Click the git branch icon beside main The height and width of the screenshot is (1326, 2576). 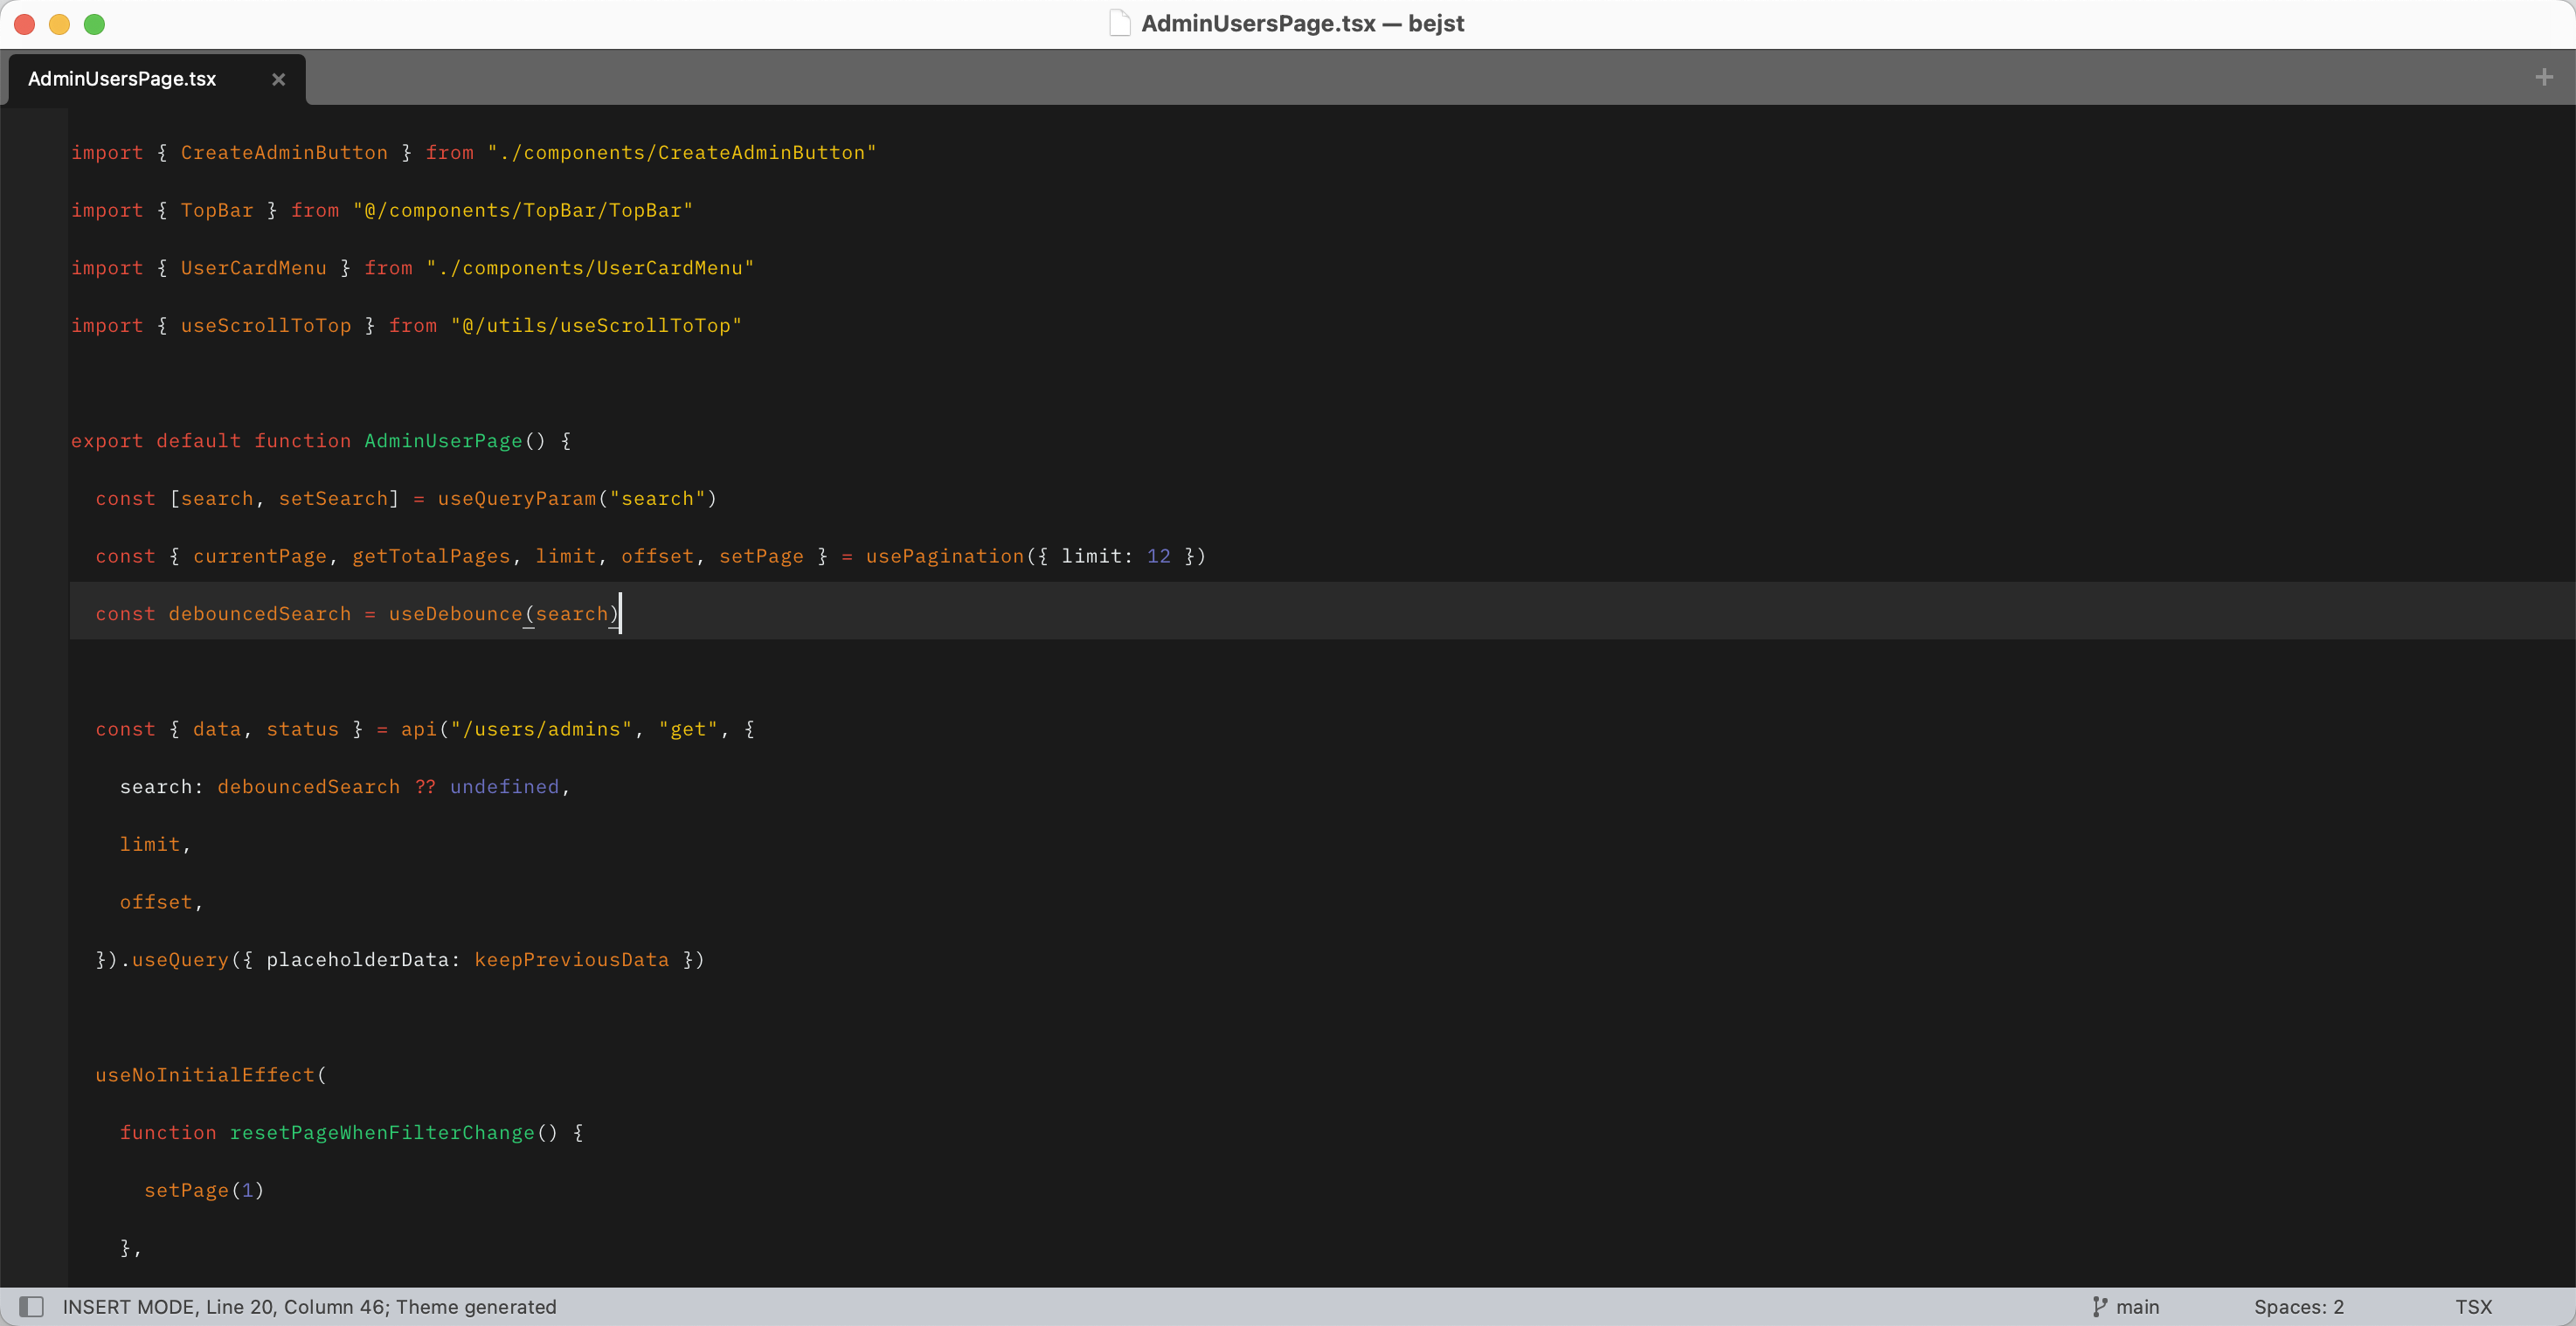(x=2099, y=1306)
